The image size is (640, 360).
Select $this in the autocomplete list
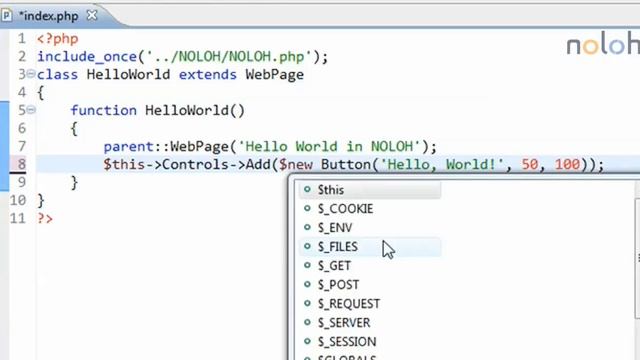pyautogui.click(x=370, y=190)
